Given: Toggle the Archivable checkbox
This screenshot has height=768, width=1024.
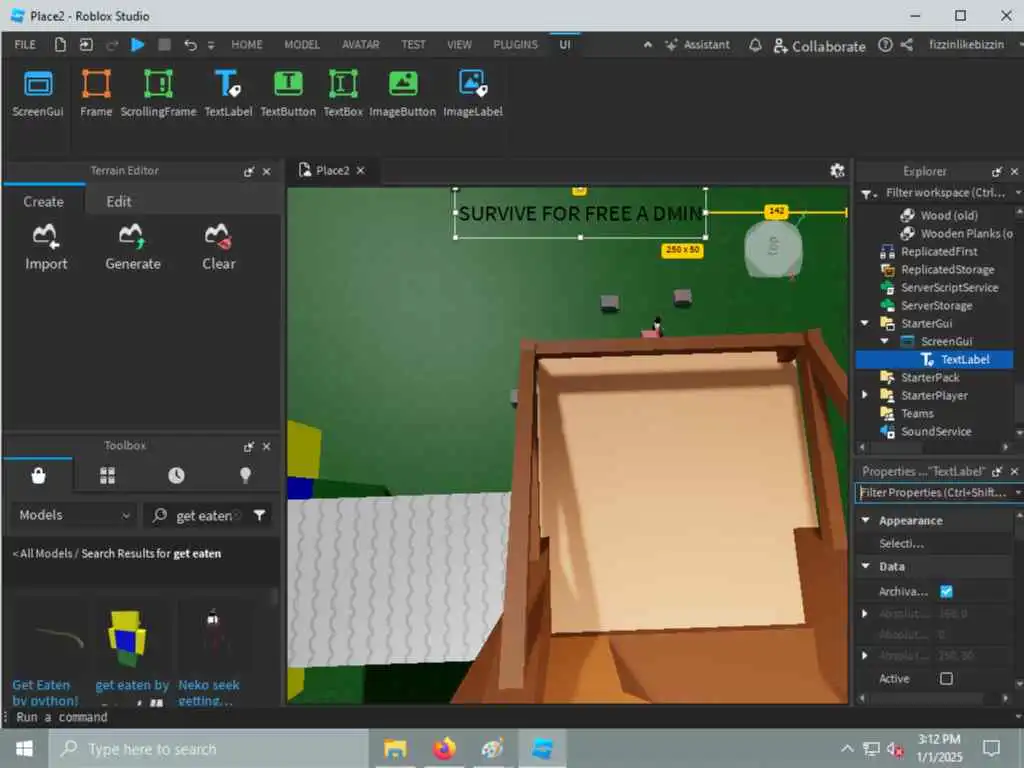Looking at the screenshot, I should [x=946, y=591].
